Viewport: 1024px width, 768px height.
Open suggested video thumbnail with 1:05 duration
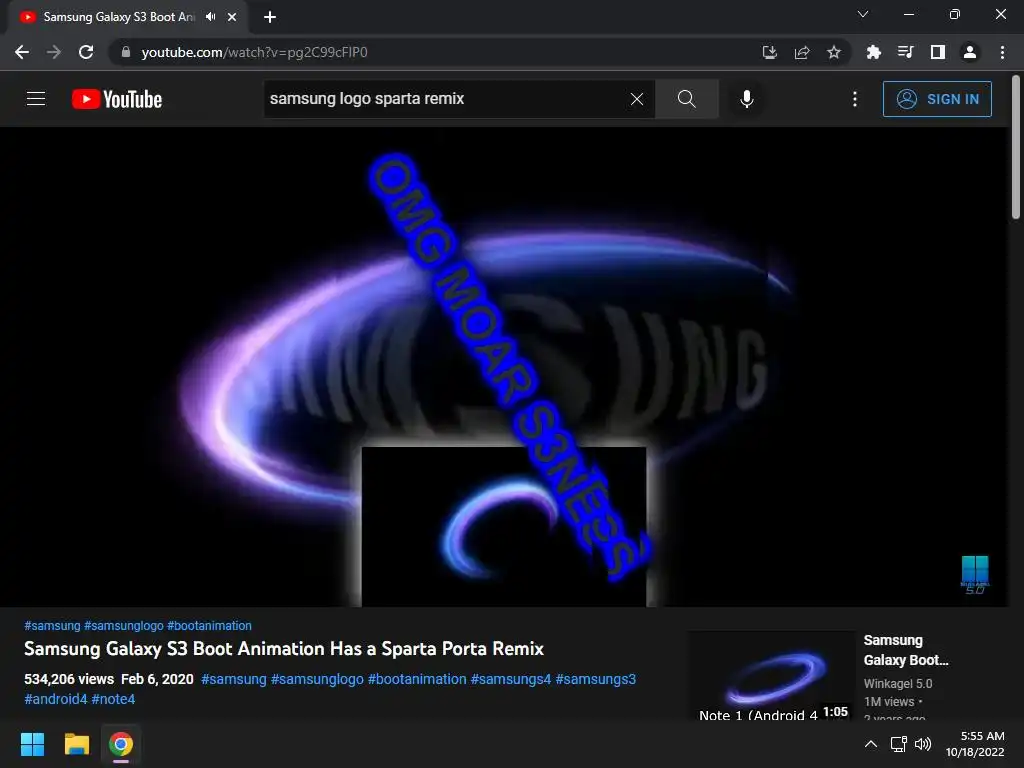773,676
